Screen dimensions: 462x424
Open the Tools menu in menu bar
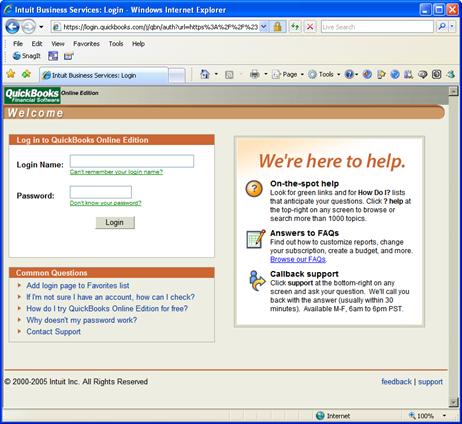[x=116, y=44]
